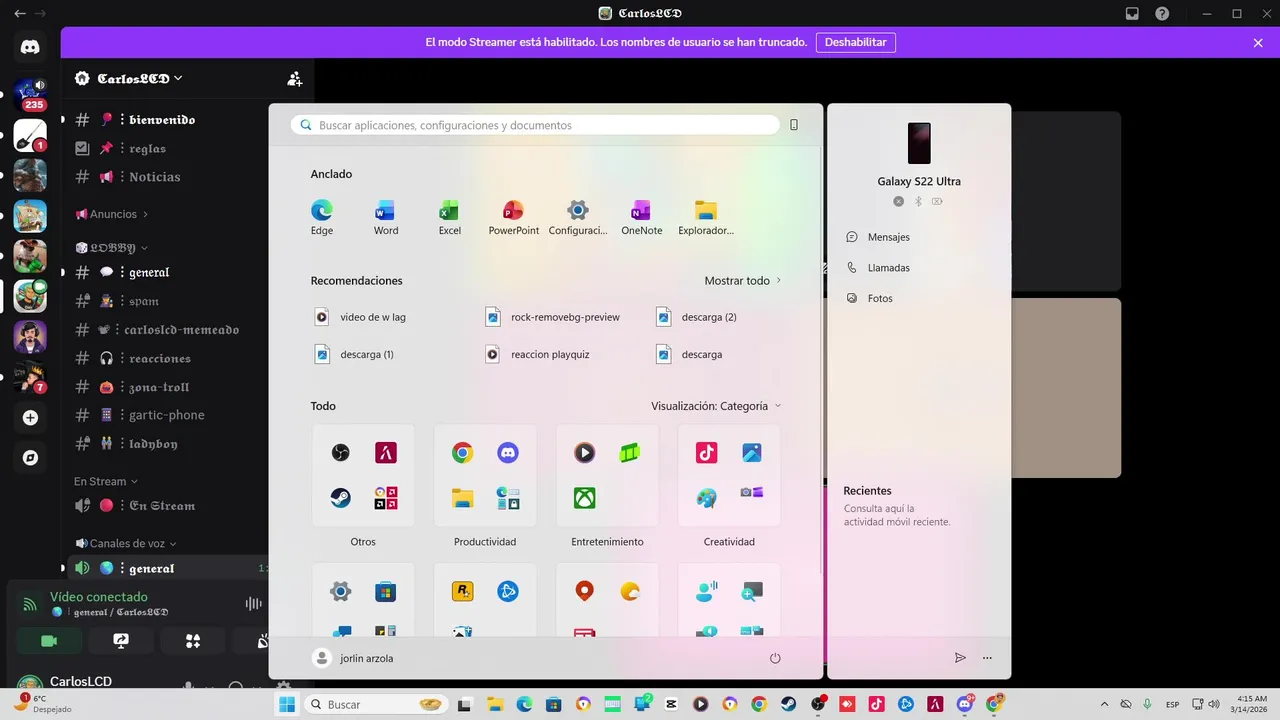Launch Word from the pinned apps
Screen dimensions: 1280x720
point(385,217)
